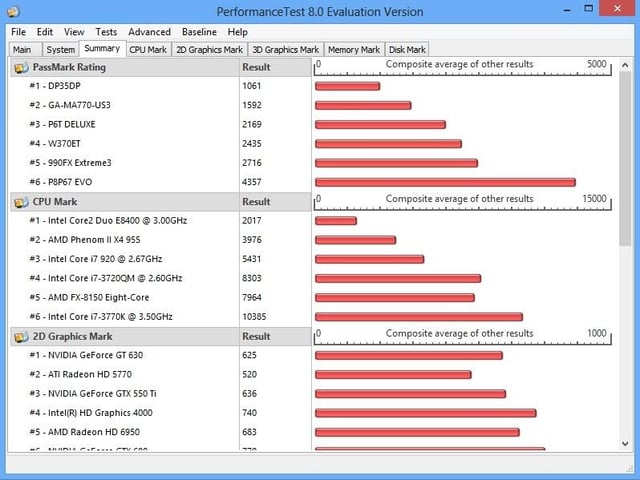Select the Summary tab
This screenshot has height=480, width=640.
(102, 49)
